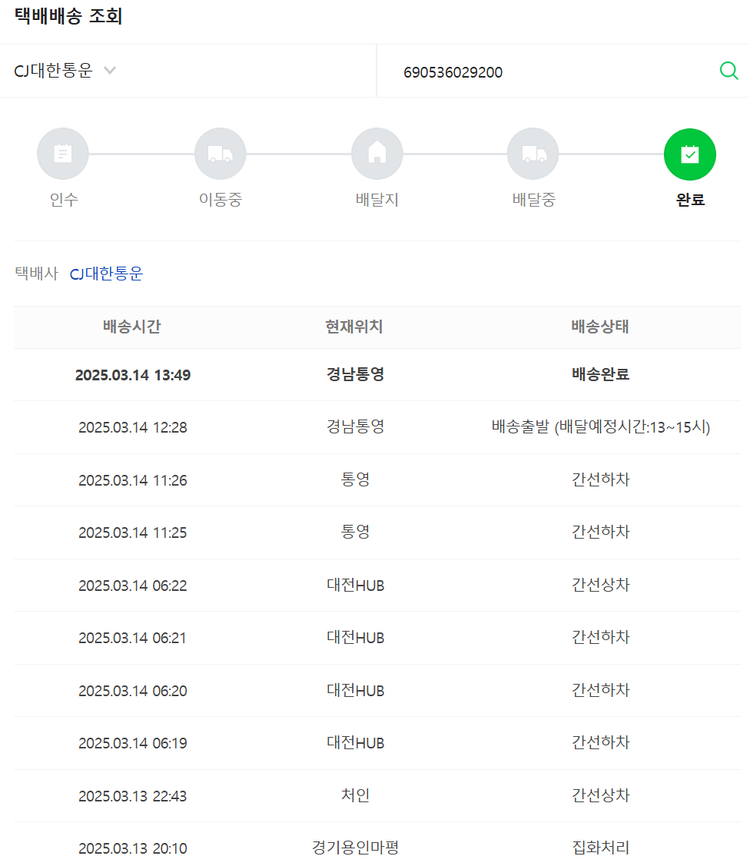The image size is (750, 866).
Task: Click the green search magnifier icon
Action: pos(729,70)
